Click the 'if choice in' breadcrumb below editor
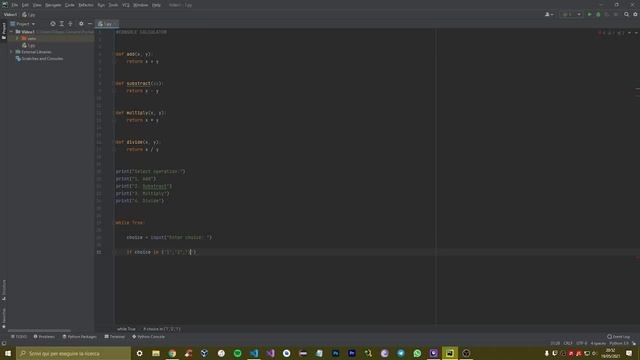This screenshot has width=640, height=360. pyautogui.click(x=162, y=329)
